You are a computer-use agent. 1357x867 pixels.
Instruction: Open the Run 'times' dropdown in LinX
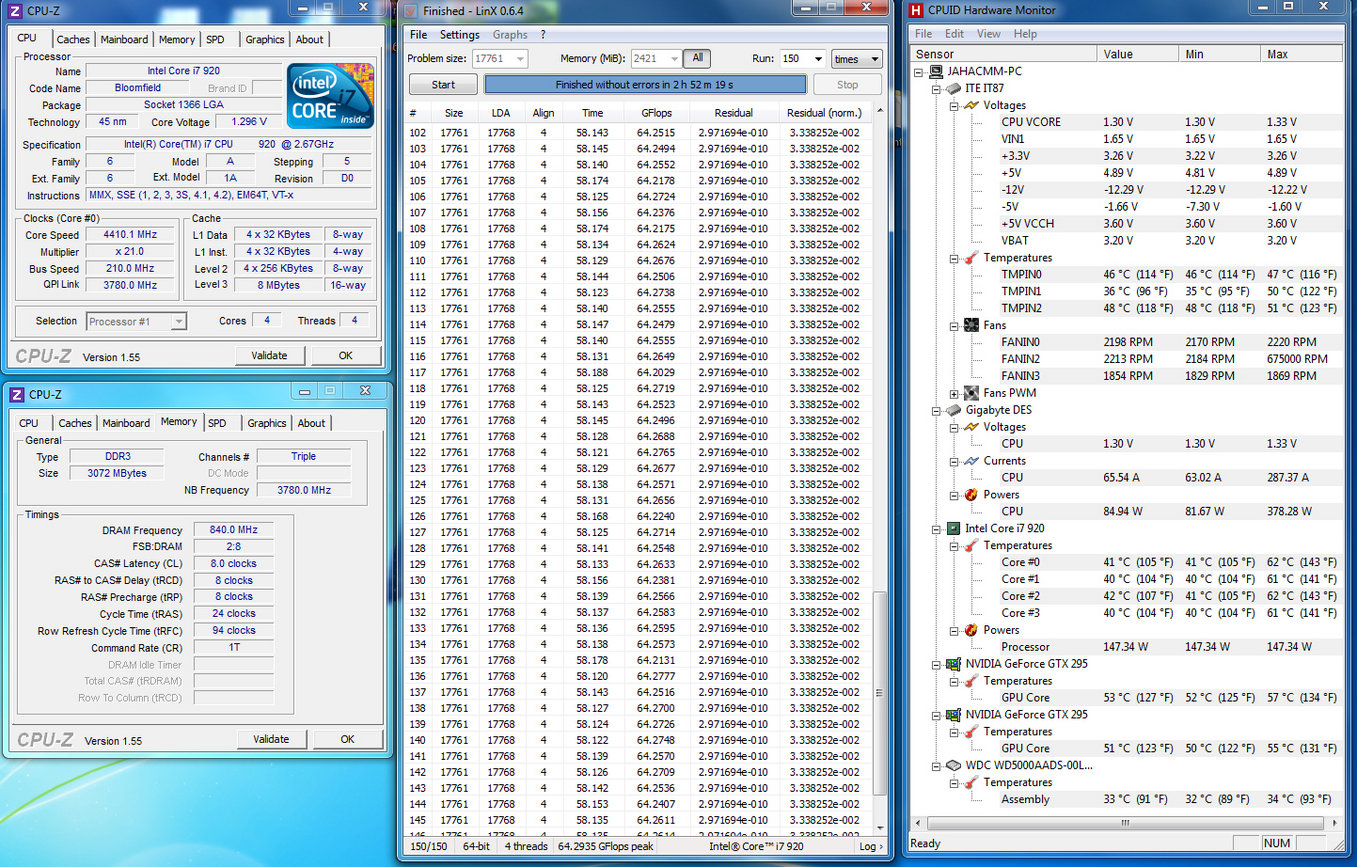click(x=857, y=59)
